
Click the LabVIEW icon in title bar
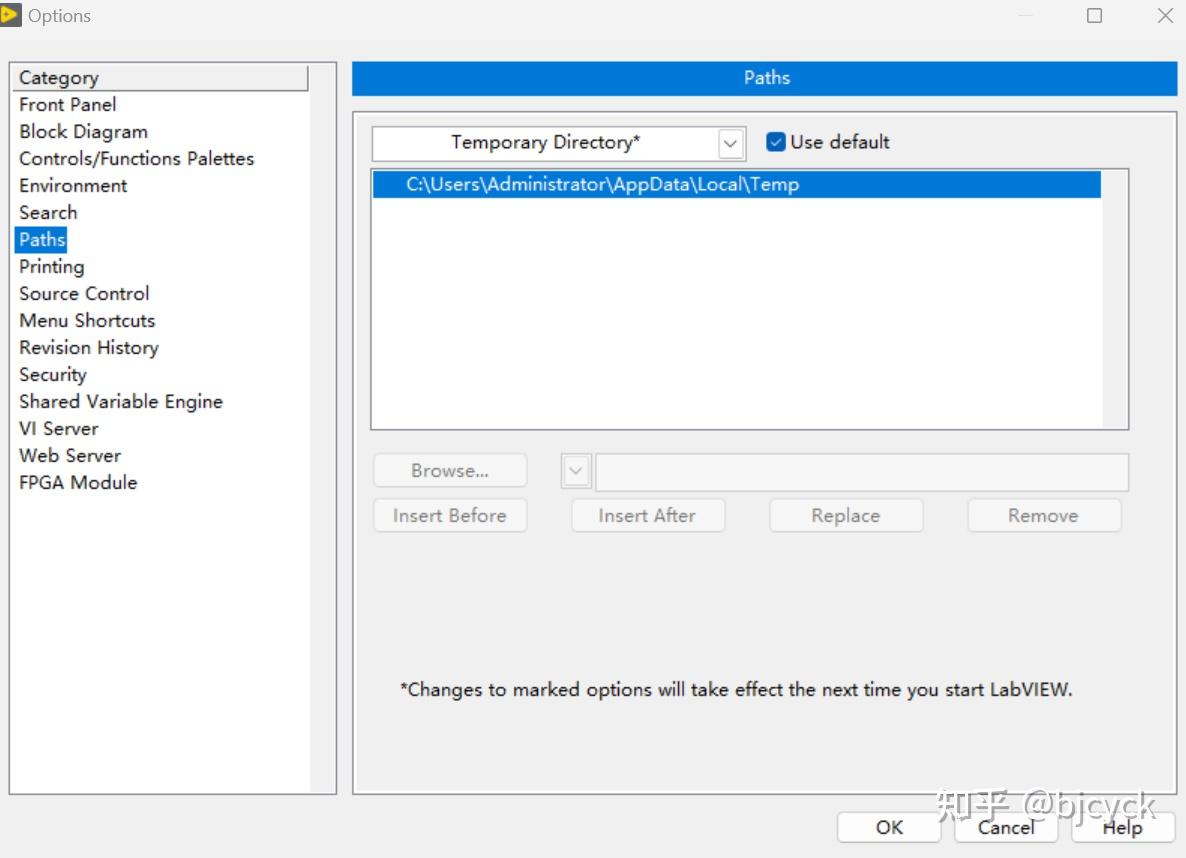pyautogui.click(x=11, y=15)
